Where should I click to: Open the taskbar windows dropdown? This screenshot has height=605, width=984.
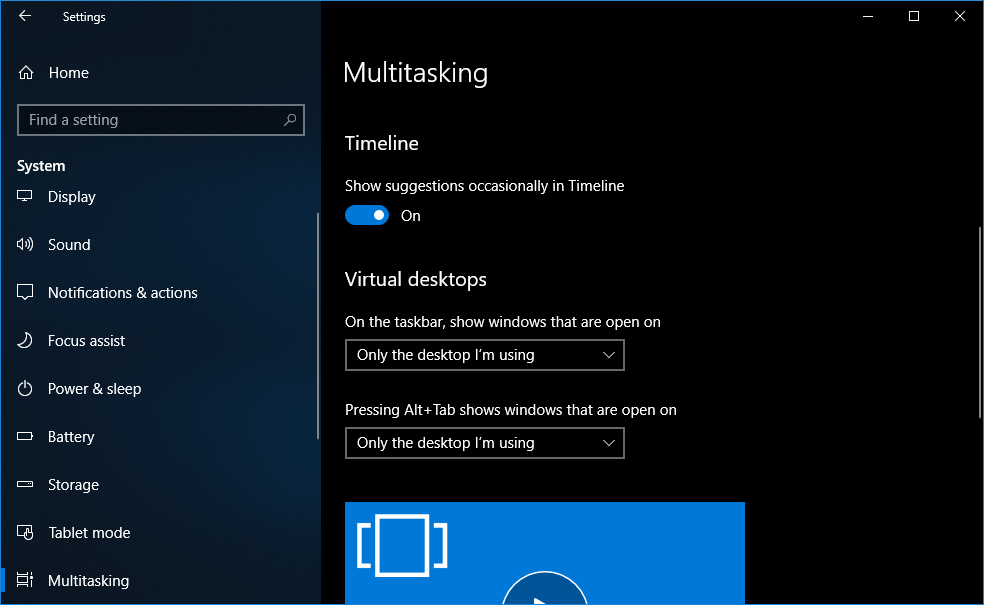[484, 355]
